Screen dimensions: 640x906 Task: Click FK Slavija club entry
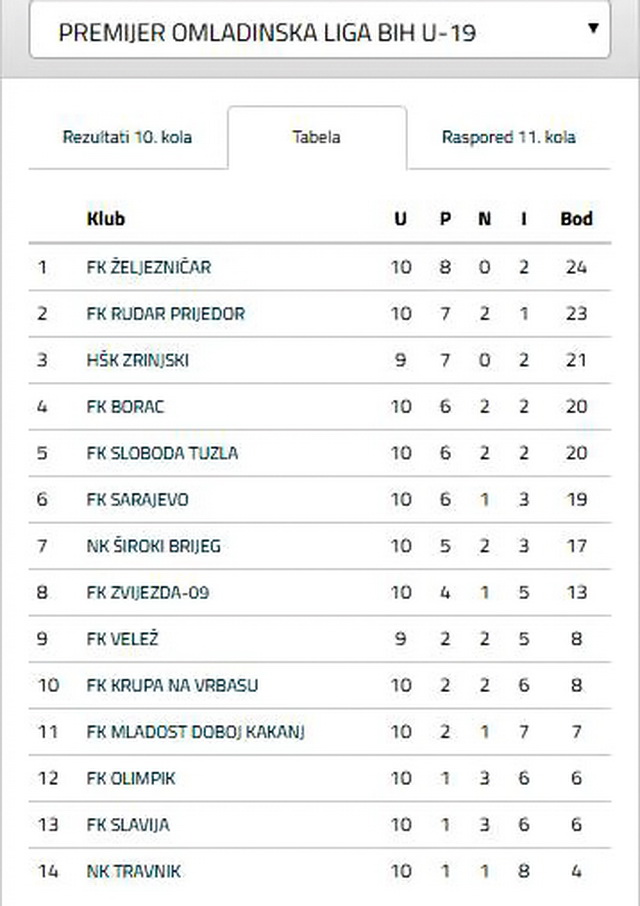pyautogui.click(x=128, y=825)
